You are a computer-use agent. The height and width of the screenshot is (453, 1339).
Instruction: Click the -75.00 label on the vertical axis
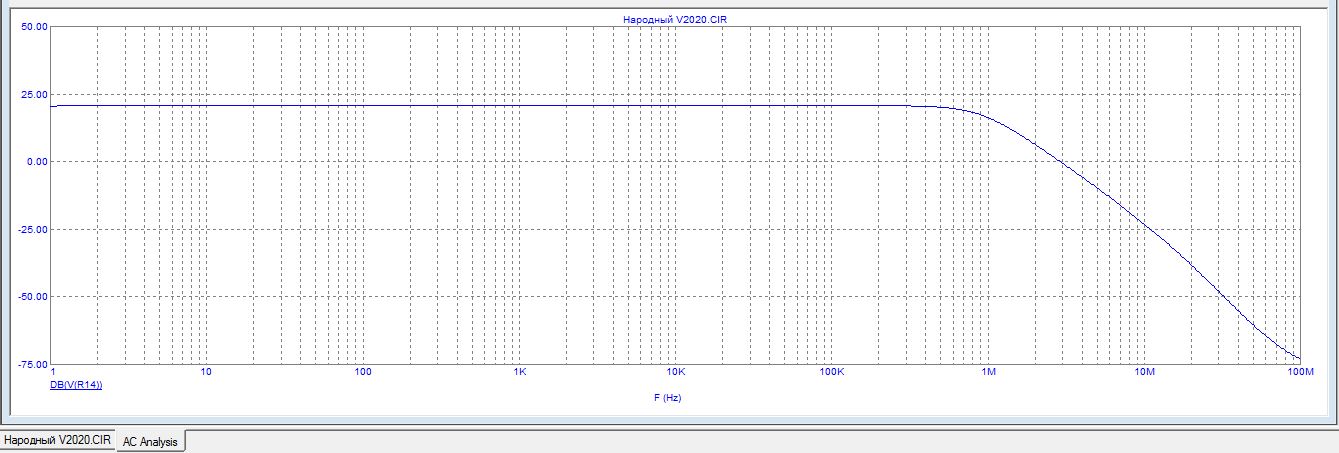pos(33,364)
